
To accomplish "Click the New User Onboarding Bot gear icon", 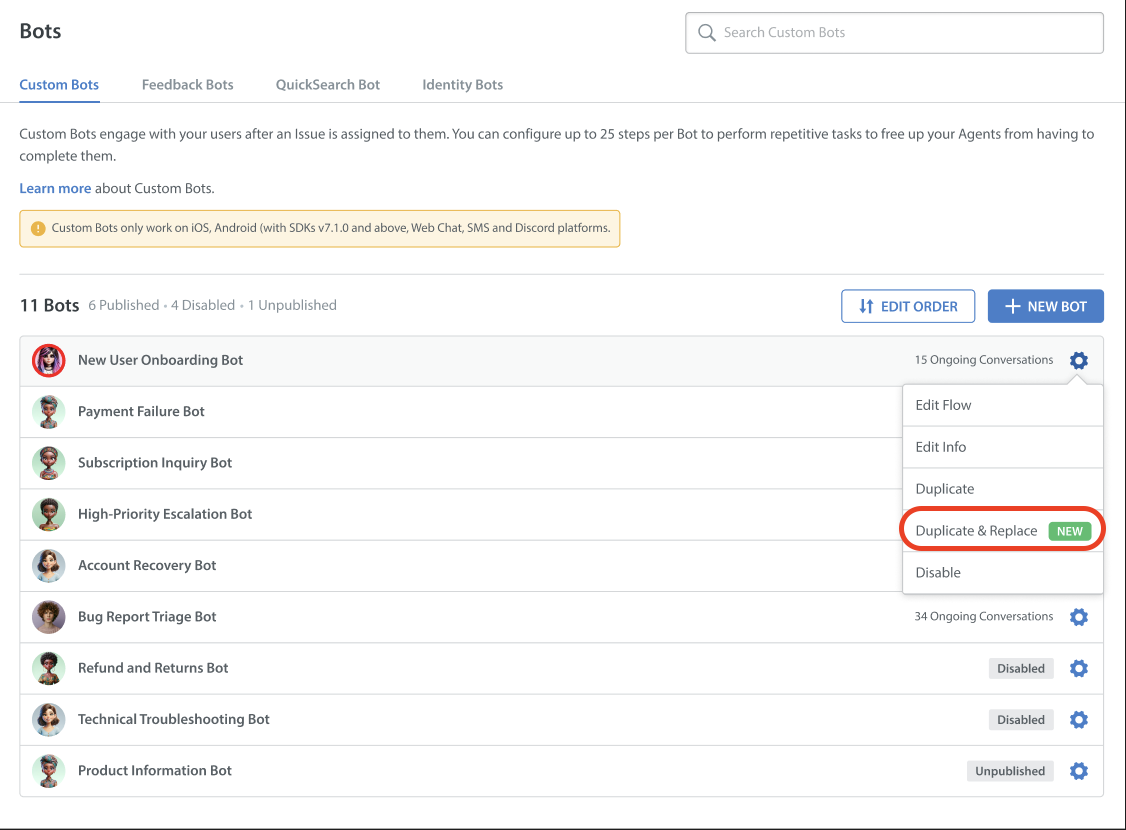I will tap(1078, 361).
